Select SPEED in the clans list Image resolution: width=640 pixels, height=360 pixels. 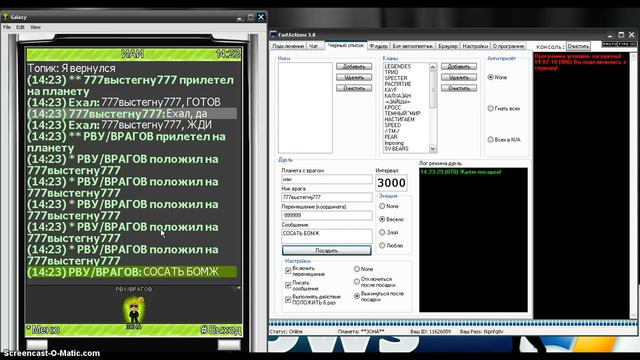click(x=393, y=125)
